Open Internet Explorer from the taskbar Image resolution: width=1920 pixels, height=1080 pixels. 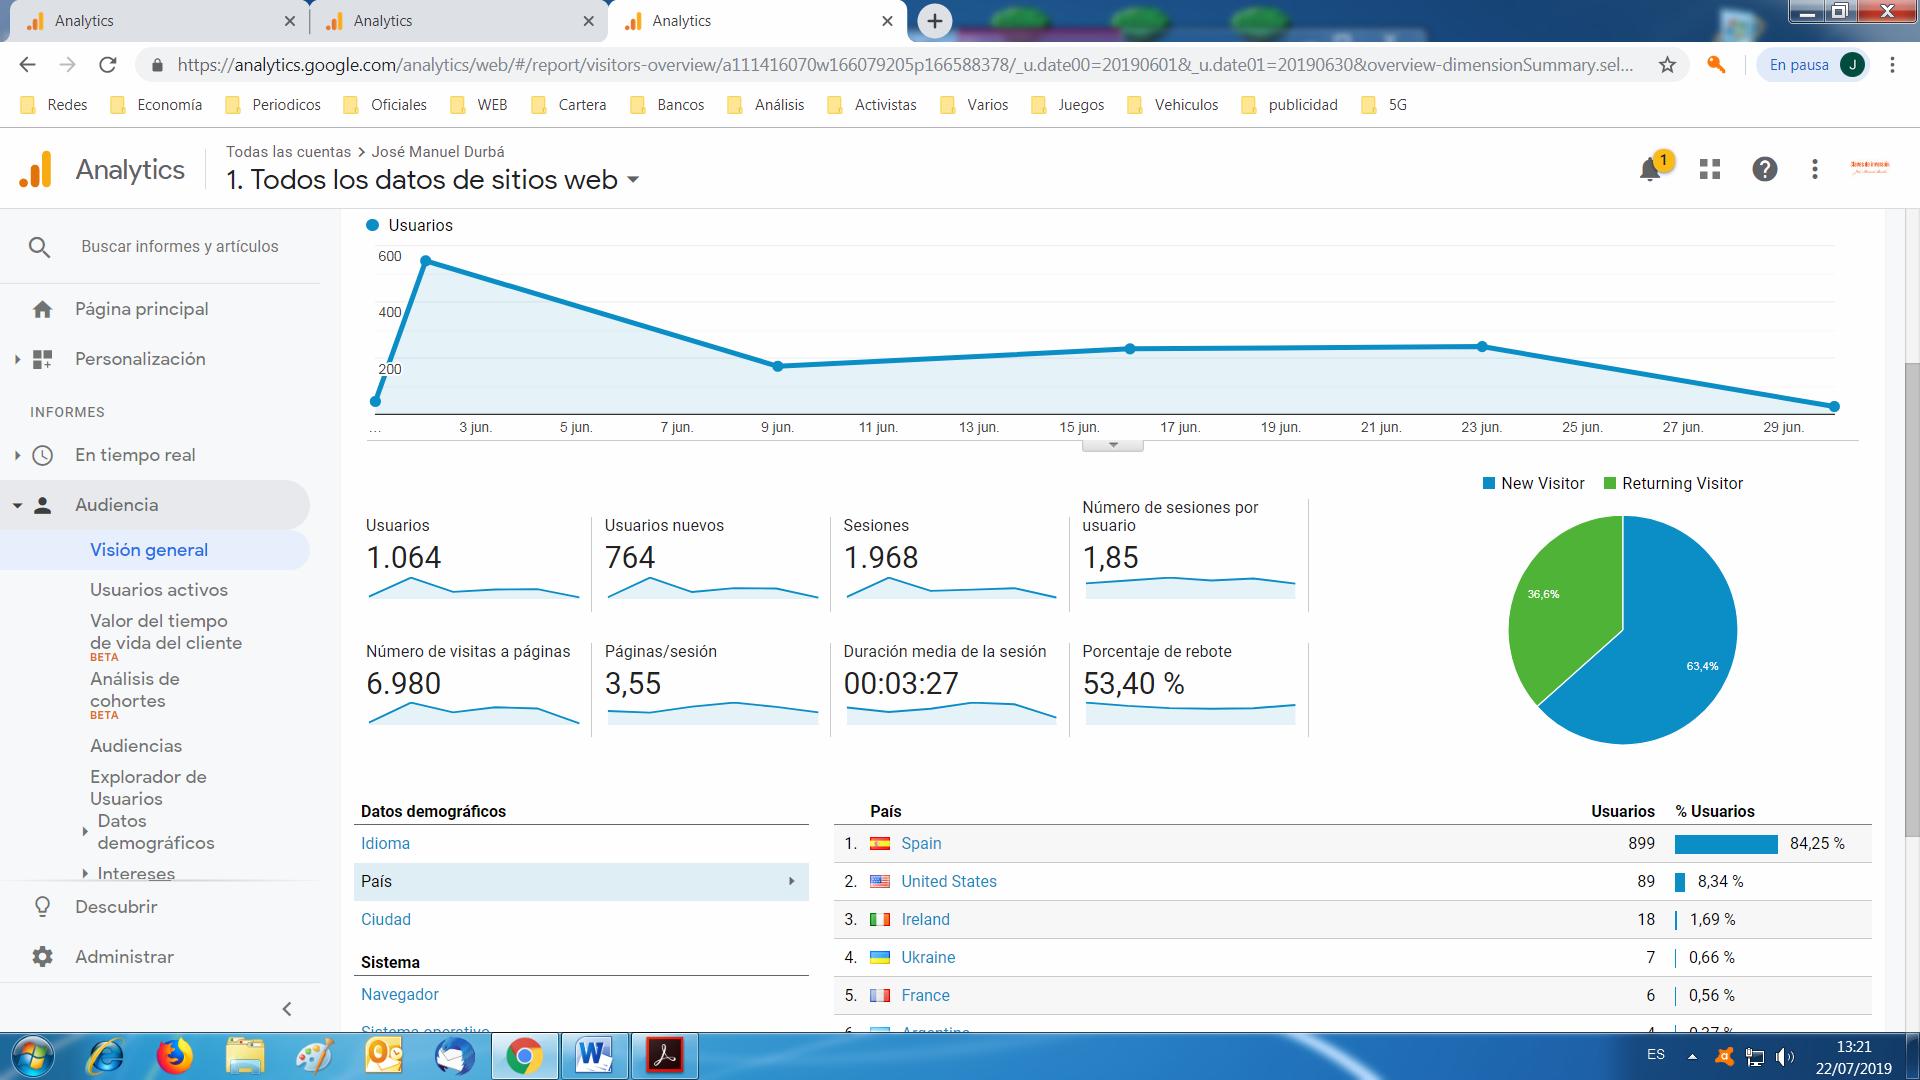105,1056
